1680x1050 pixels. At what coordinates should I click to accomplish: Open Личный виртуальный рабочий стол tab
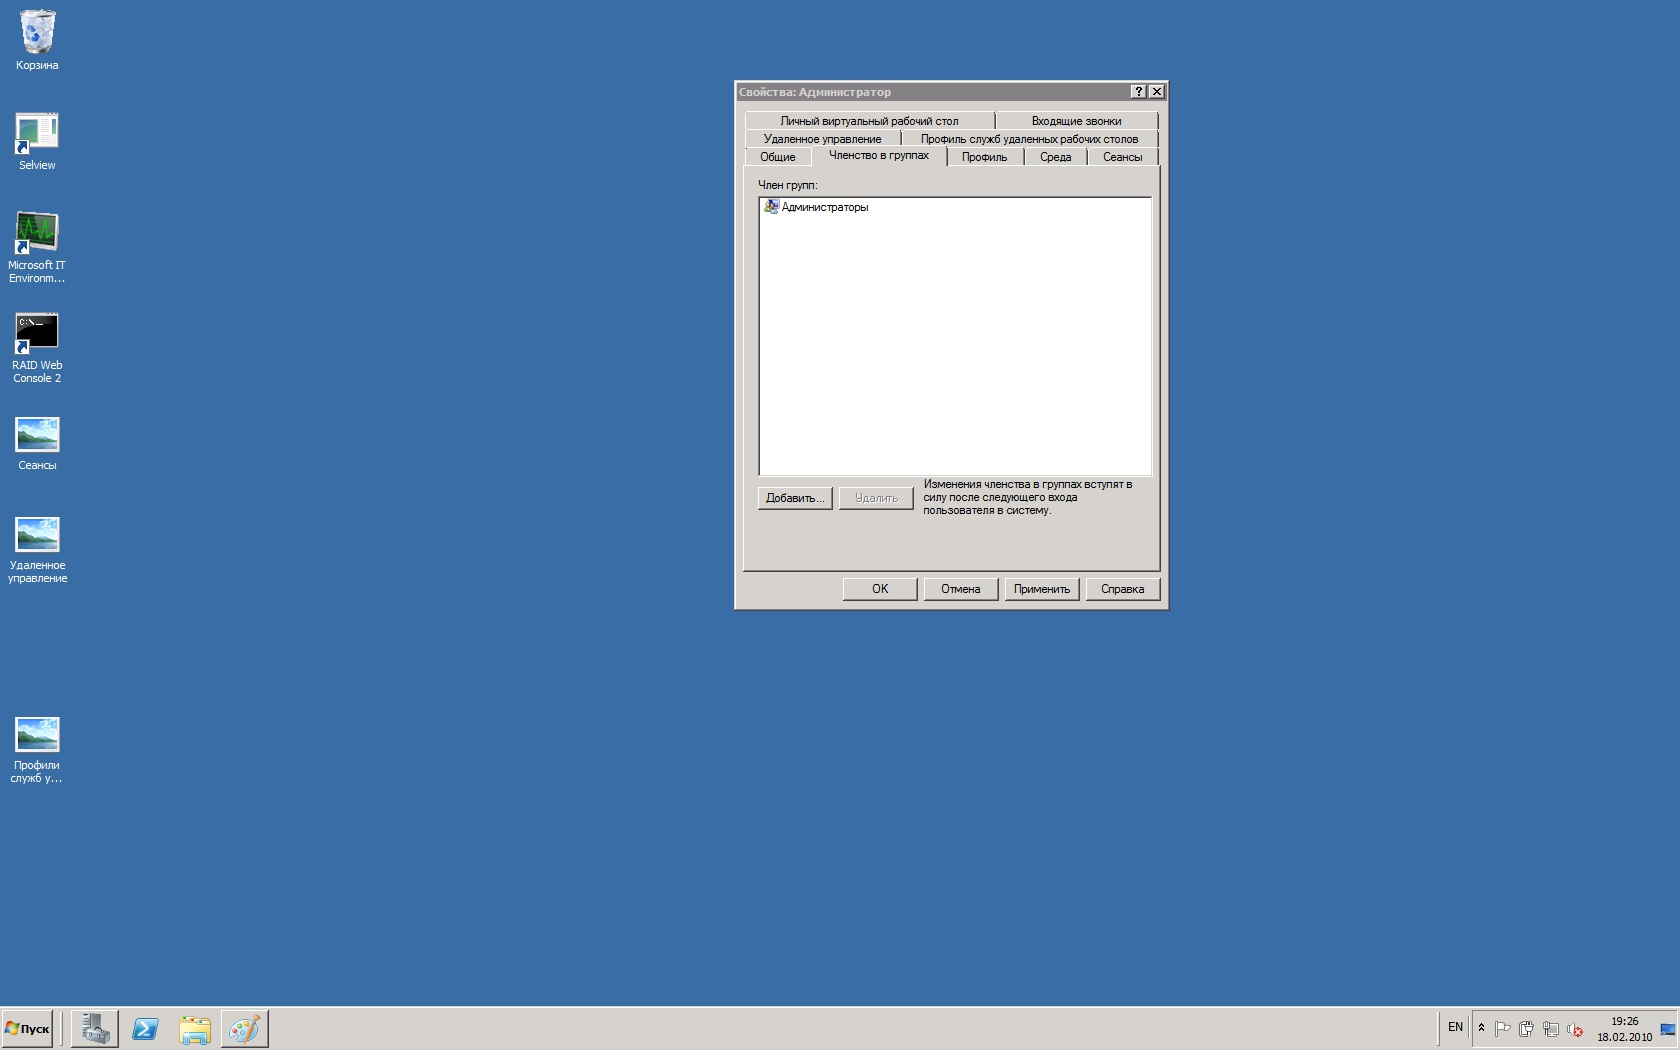tap(869, 121)
